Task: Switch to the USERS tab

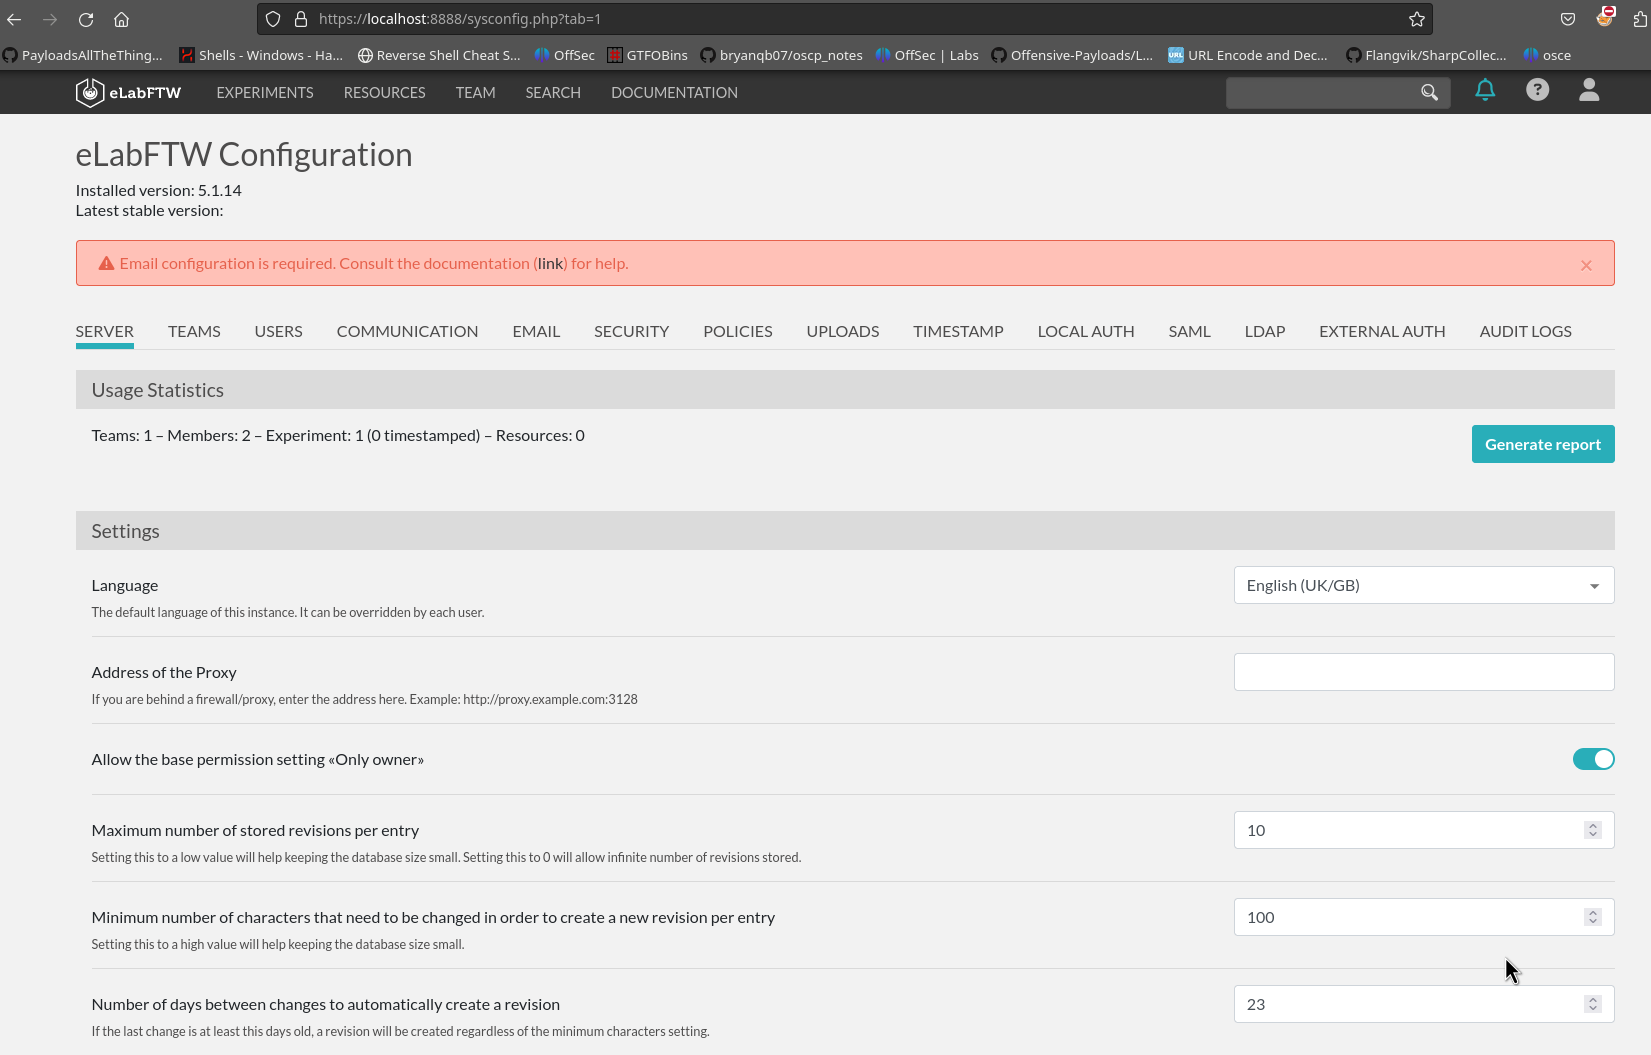Action: pos(278,331)
